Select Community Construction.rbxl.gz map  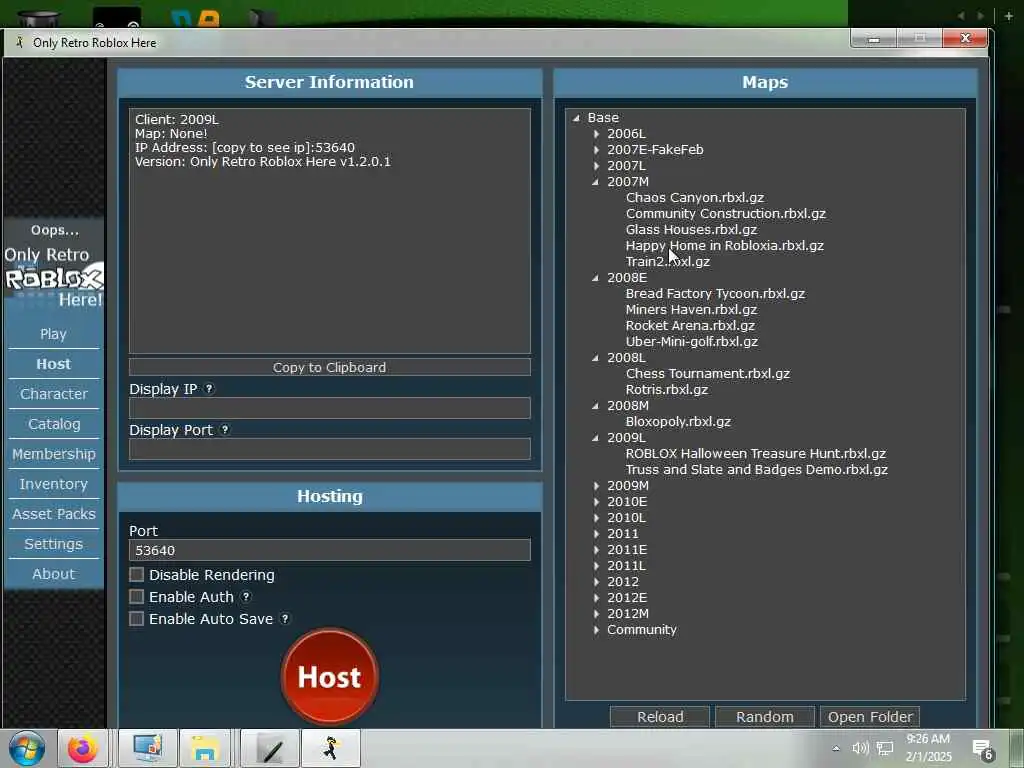click(x=726, y=214)
